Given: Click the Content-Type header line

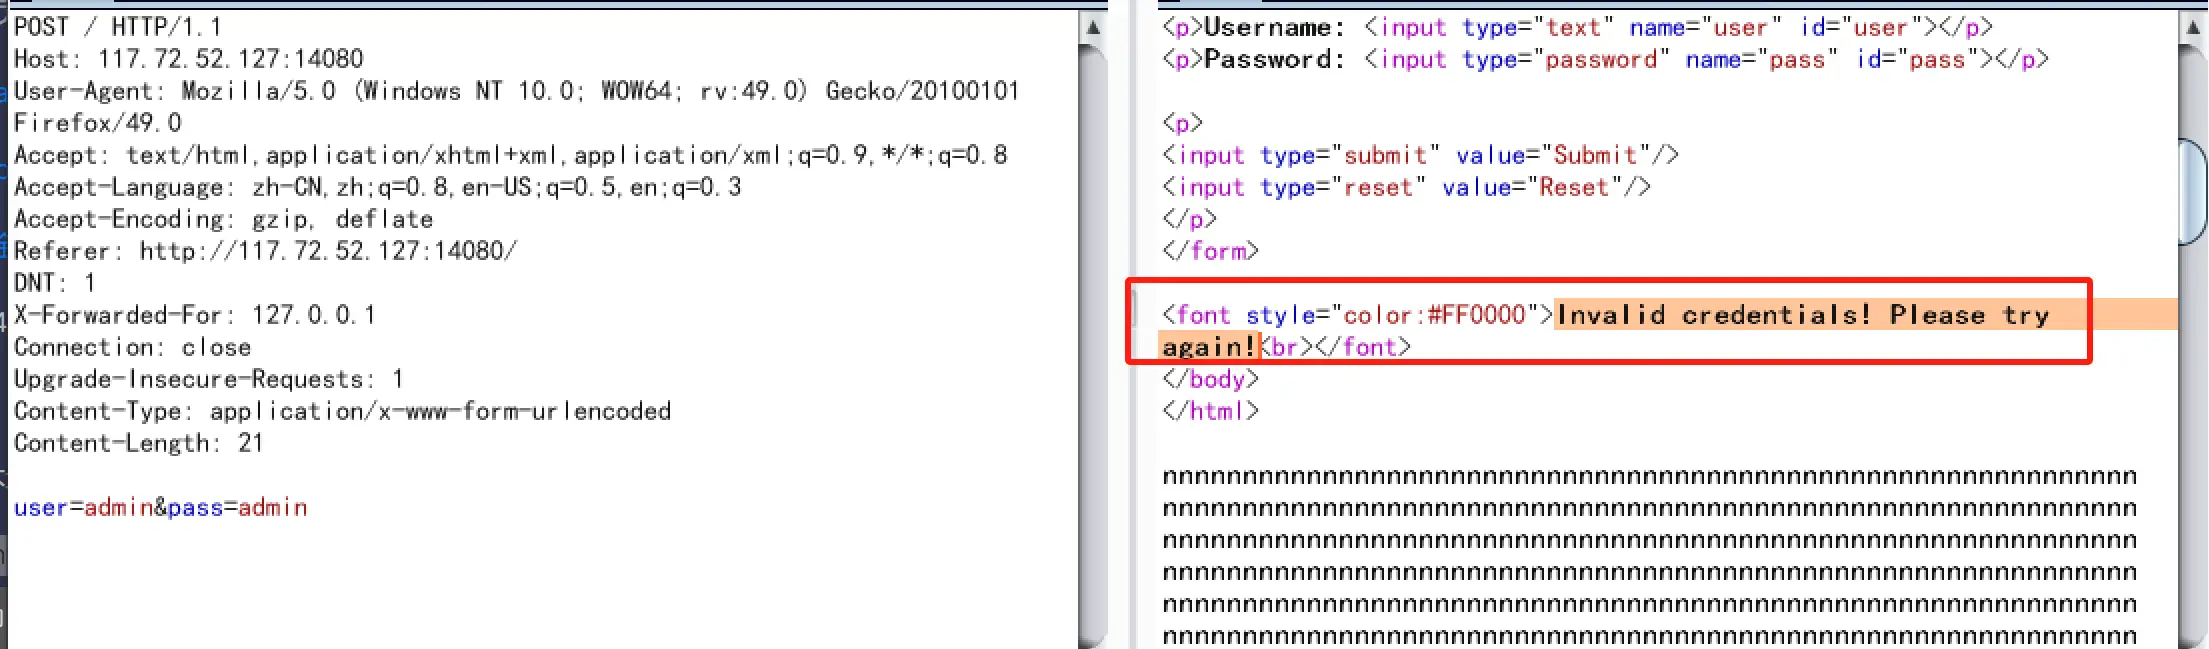Looking at the screenshot, I should click(342, 411).
